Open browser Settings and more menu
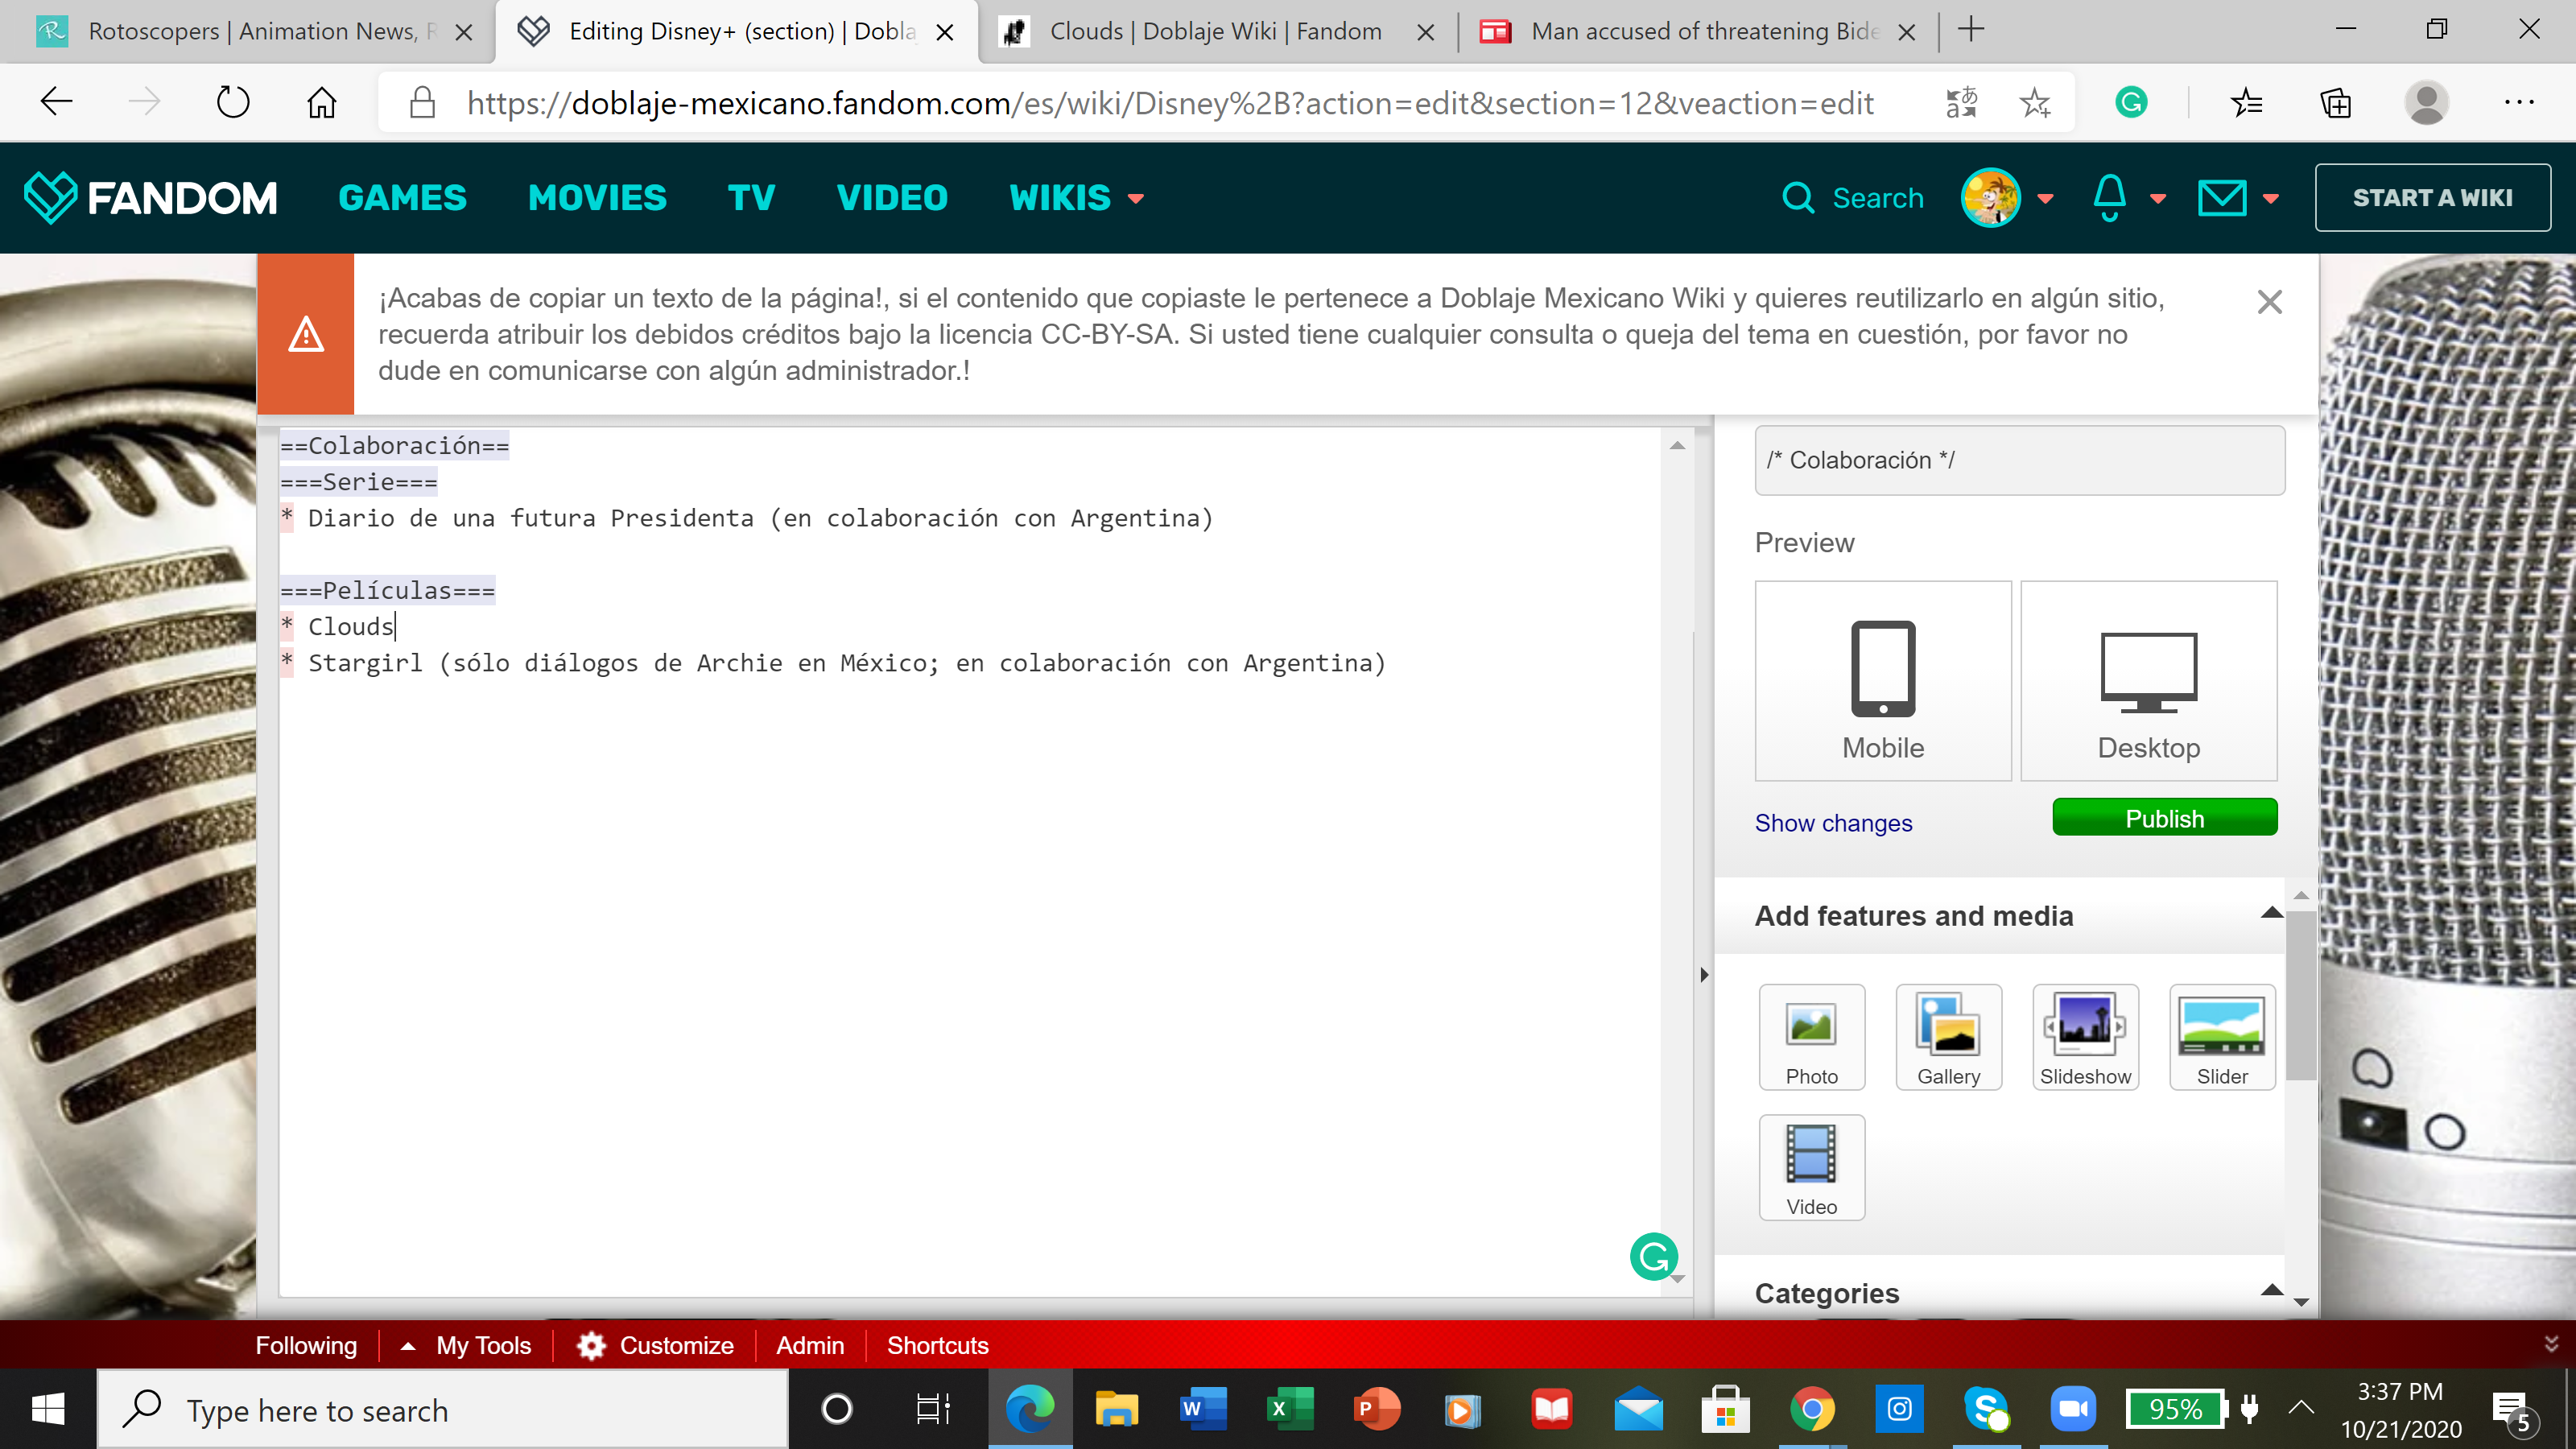Screen dimensions: 2576x1449 click(x=2518, y=102)
